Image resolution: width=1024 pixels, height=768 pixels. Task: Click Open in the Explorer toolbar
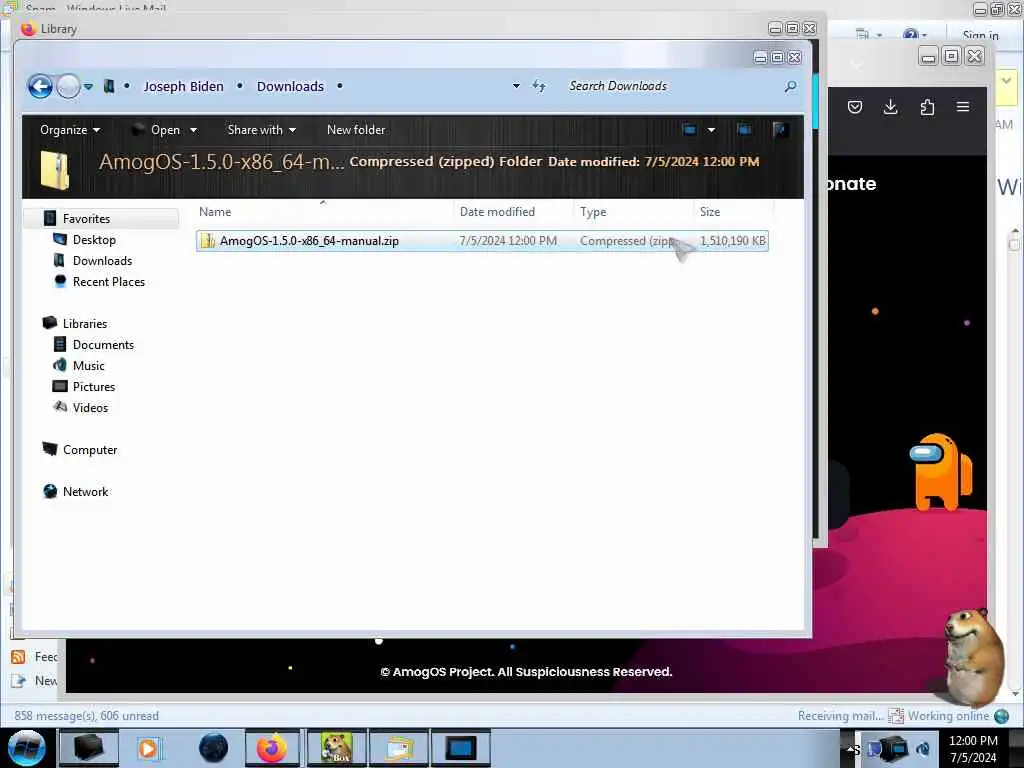pyautogui.click(x=165, y=130)
